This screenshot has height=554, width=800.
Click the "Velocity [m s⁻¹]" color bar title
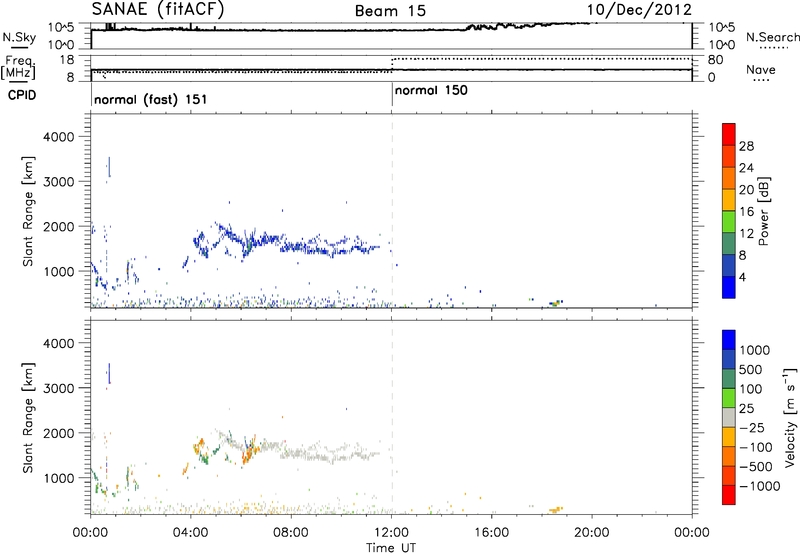tap(790, 417)
